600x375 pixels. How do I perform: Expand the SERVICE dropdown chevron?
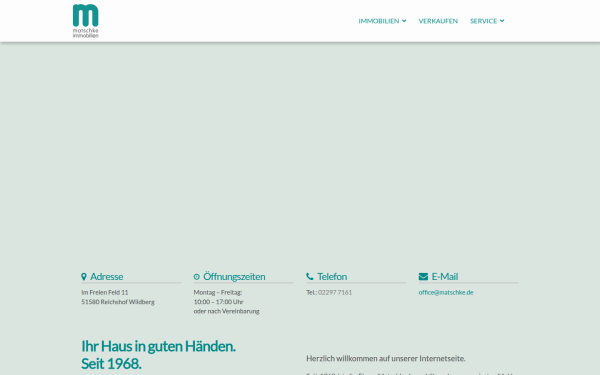502,21
